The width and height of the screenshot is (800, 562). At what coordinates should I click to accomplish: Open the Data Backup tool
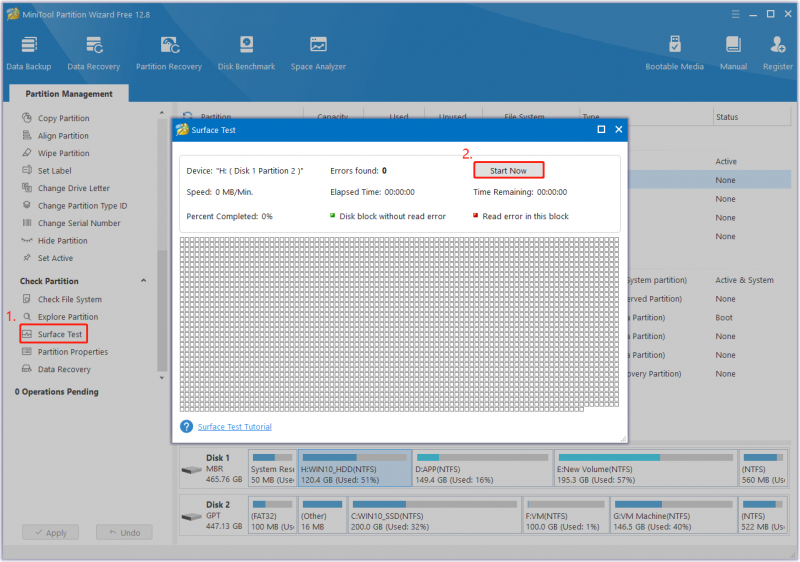[29, 53]
